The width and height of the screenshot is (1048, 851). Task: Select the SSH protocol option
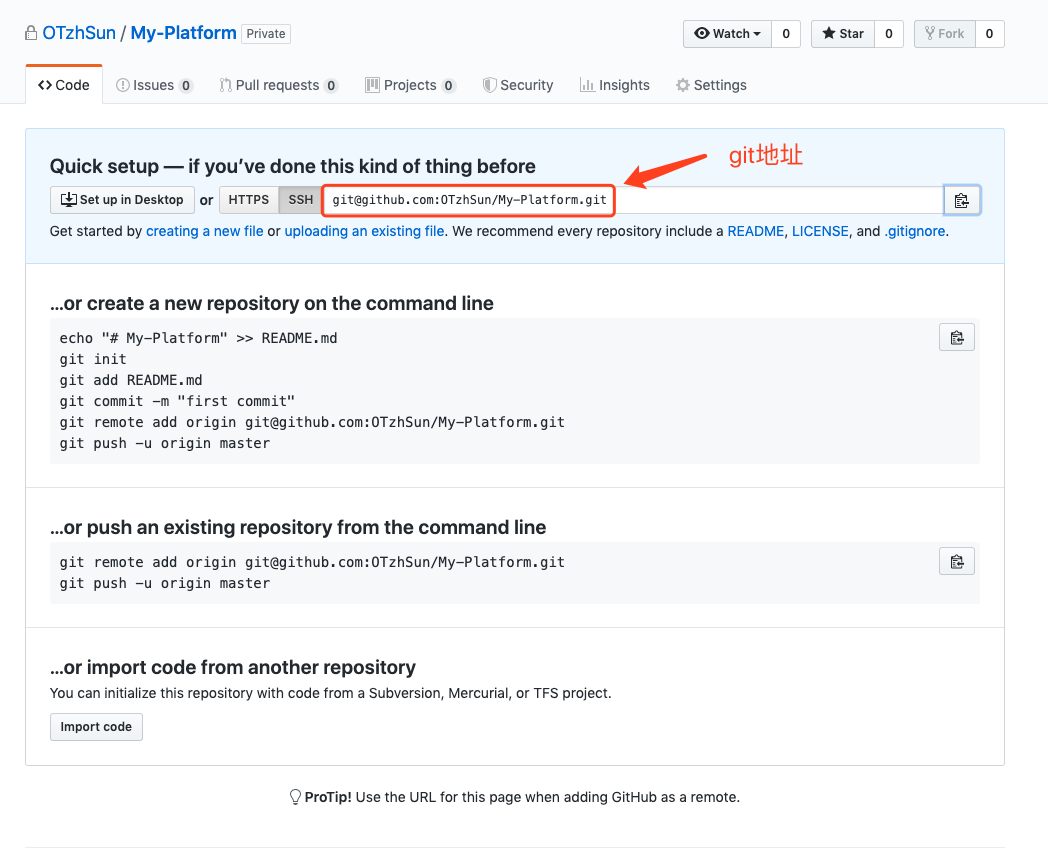coord(301,200)
